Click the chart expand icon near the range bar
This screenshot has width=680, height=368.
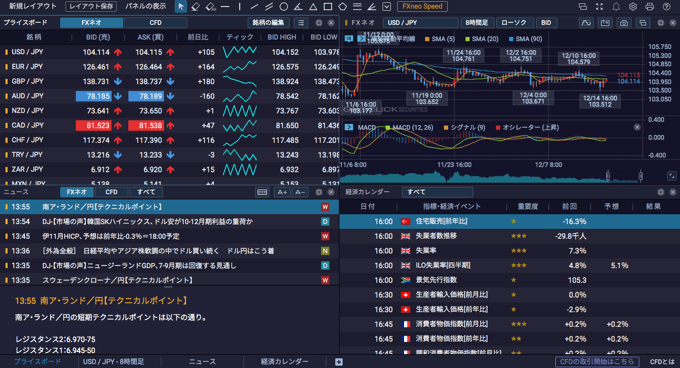tap(671, 176)
